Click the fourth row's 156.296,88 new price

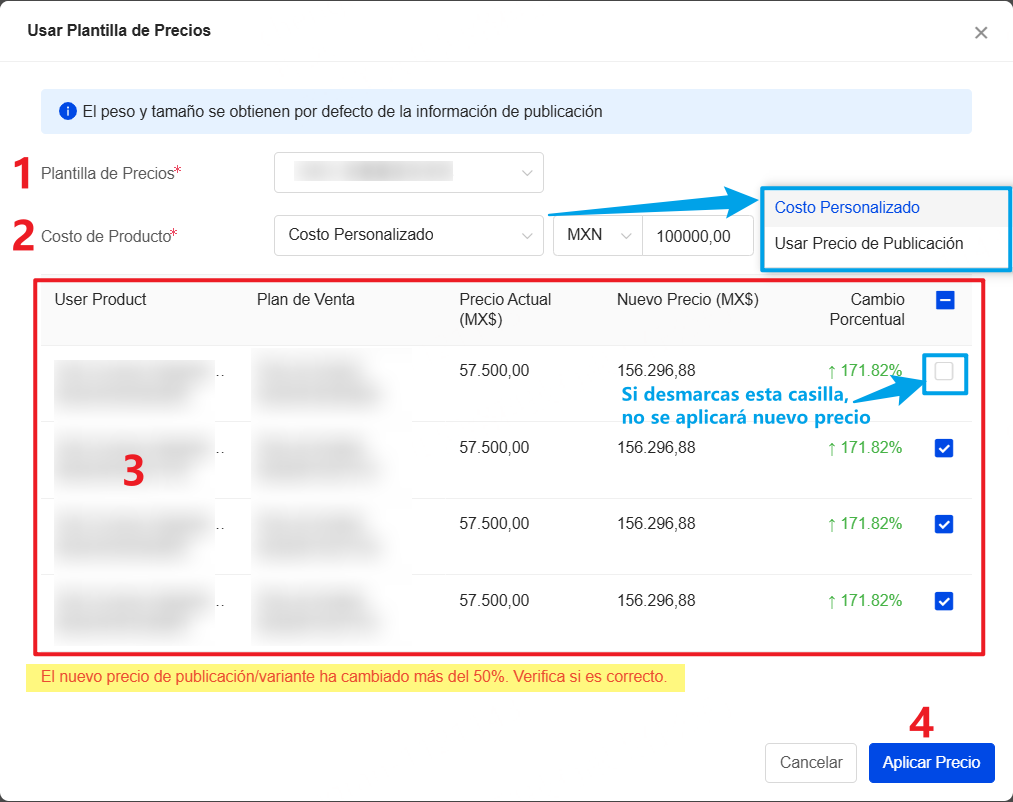click(656, 600)
